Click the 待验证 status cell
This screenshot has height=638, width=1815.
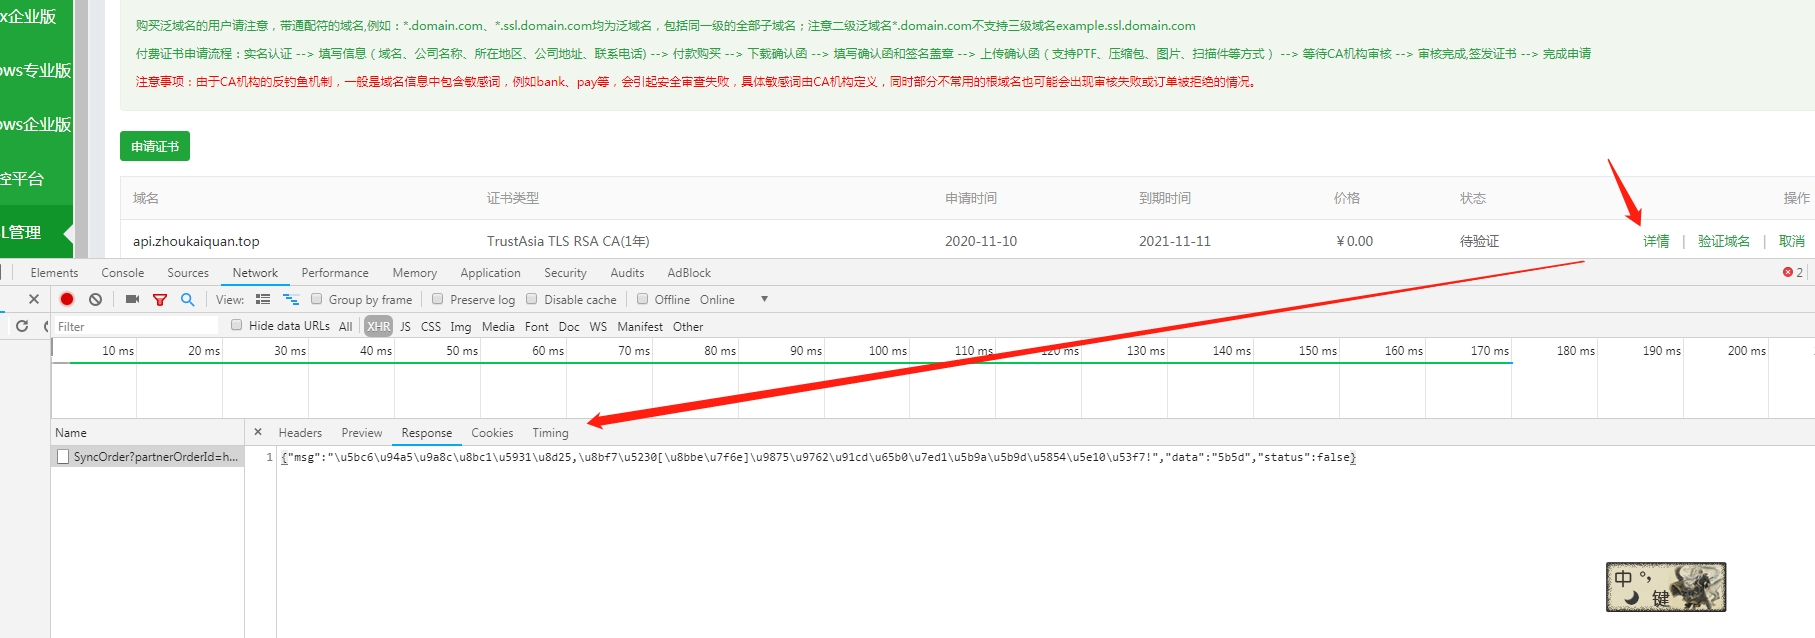(1479, 241)
